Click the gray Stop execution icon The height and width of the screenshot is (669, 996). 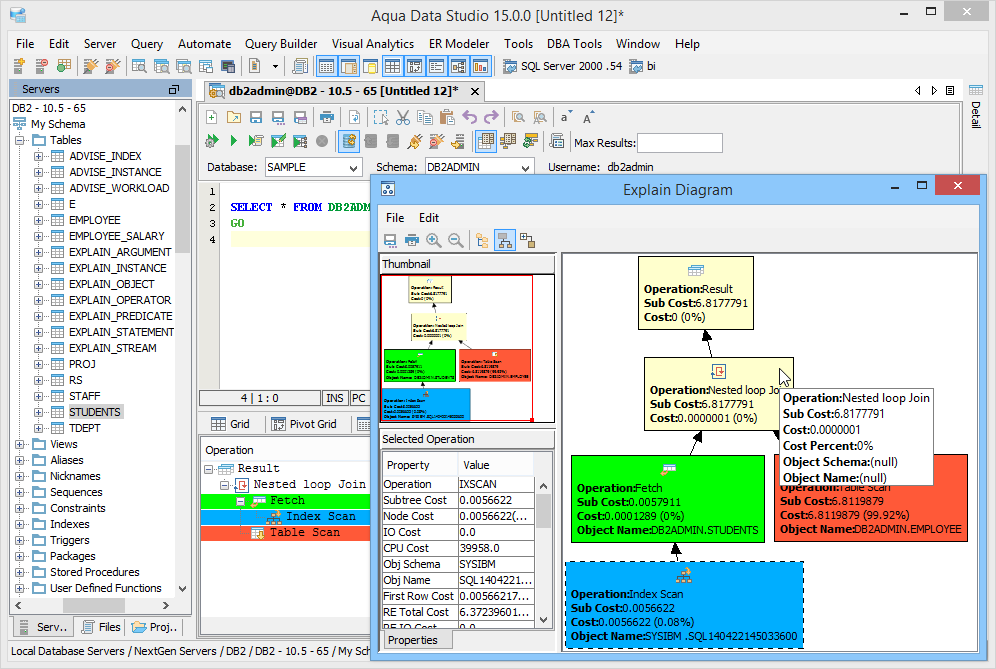tap(322, 141)
